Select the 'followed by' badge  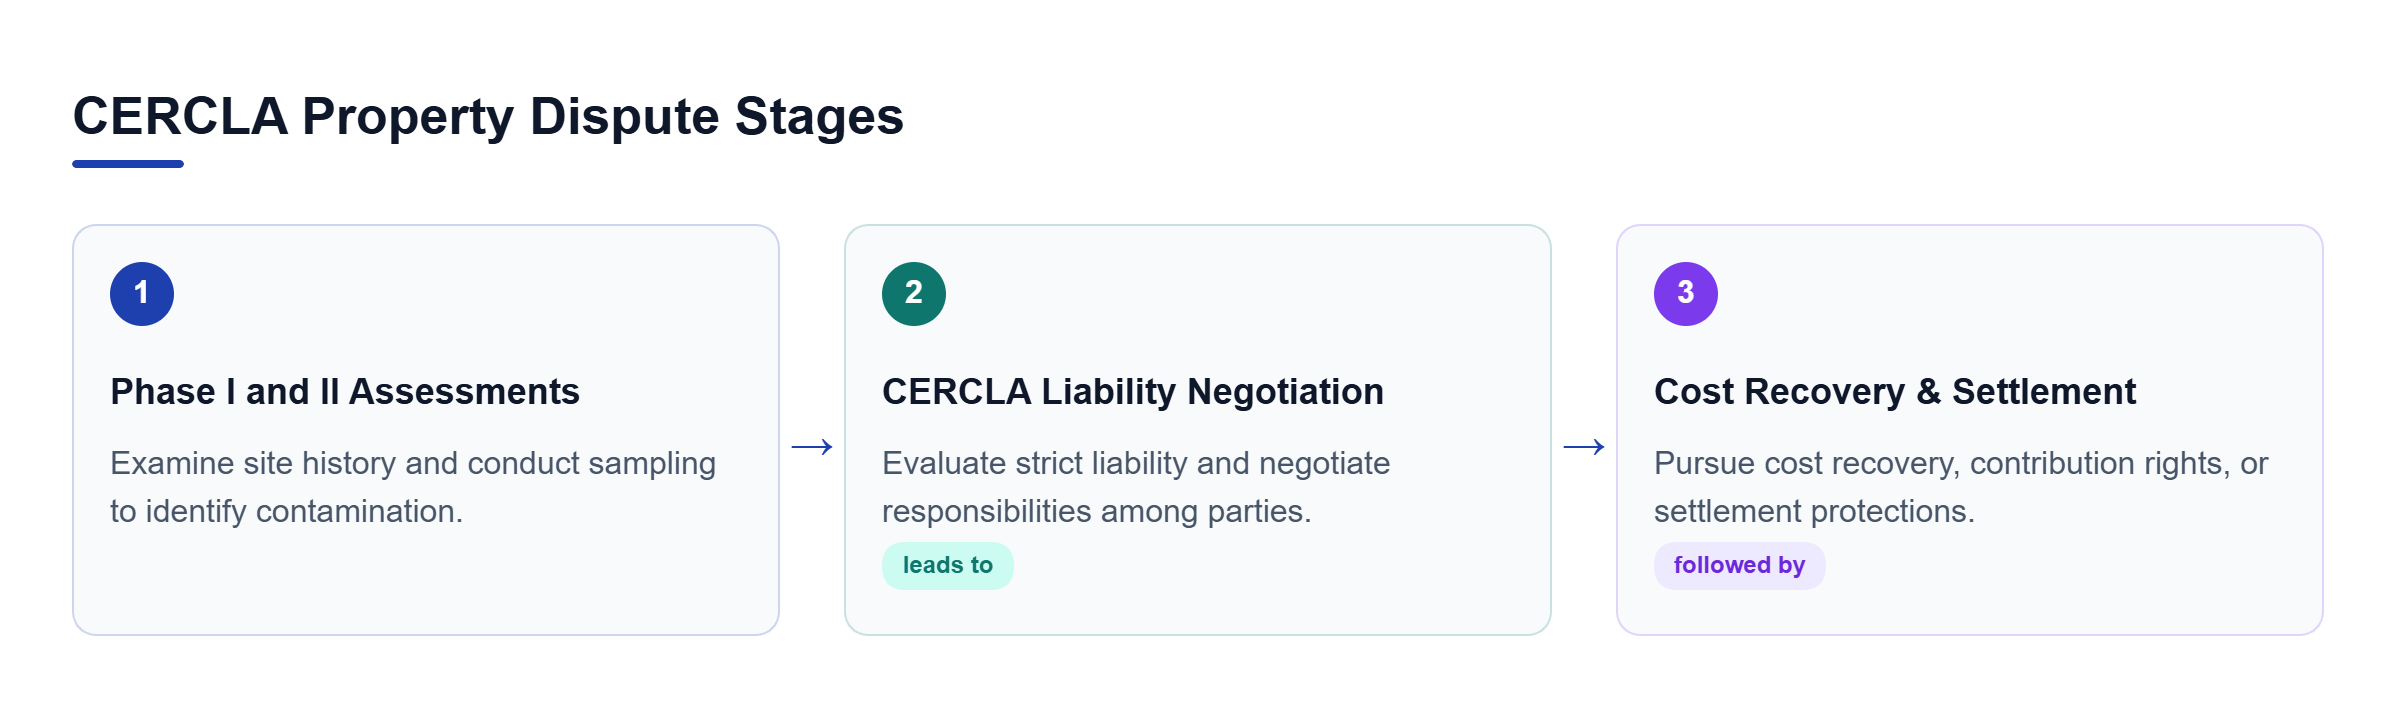[x=1740, y=566]
